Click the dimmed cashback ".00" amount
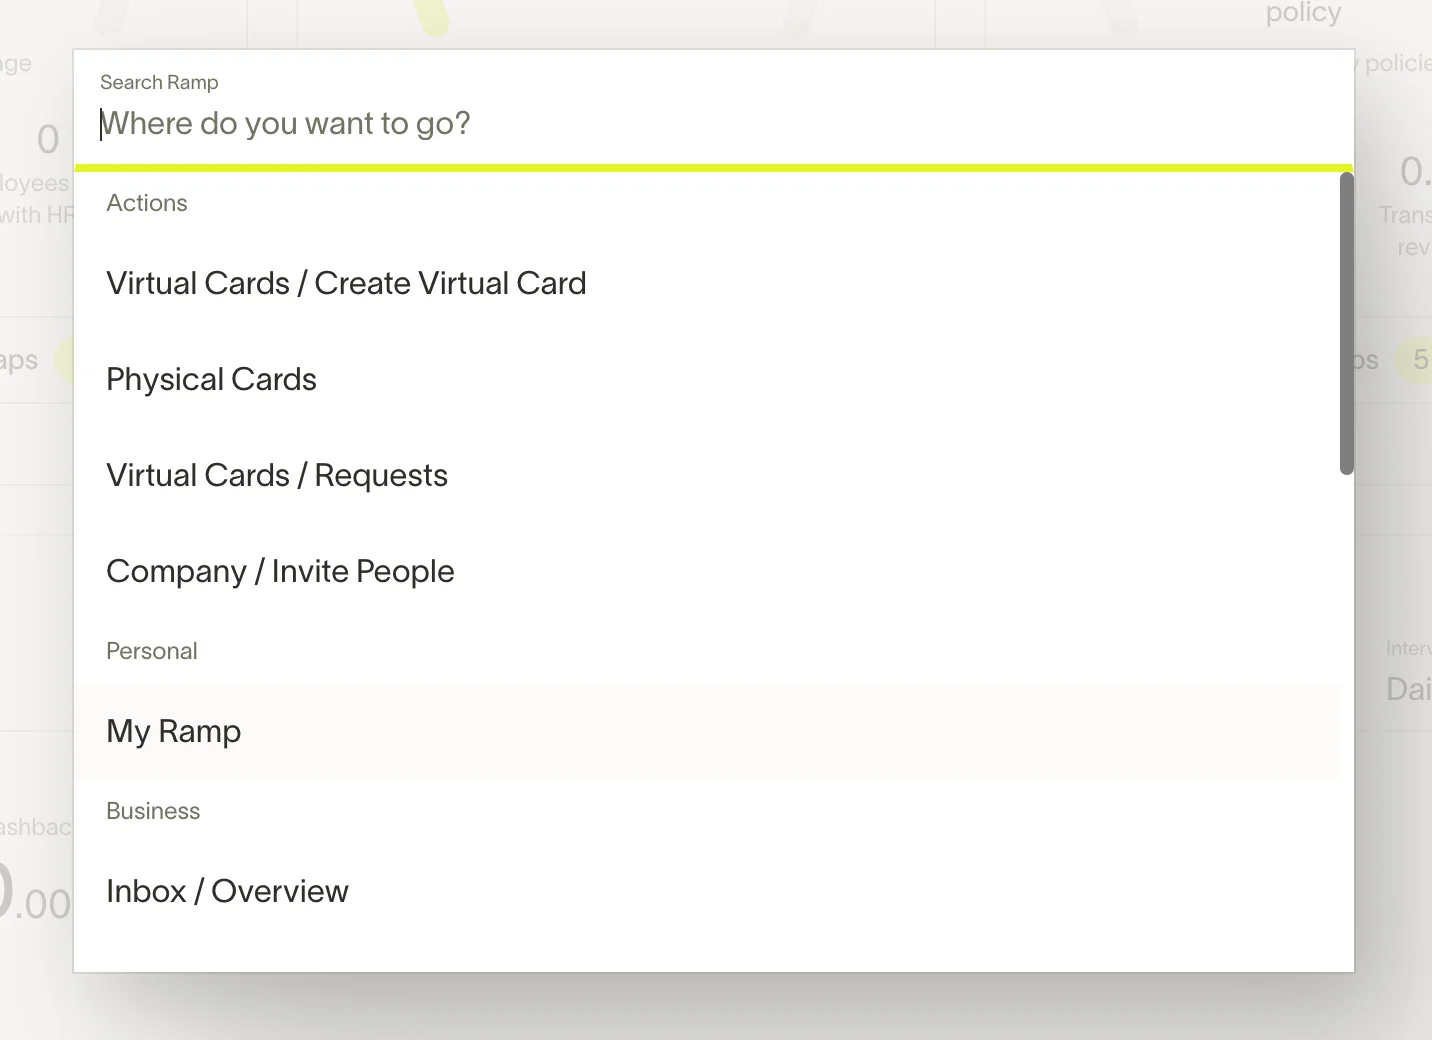Screen dimensions: 1432x1040 point(42,905)
